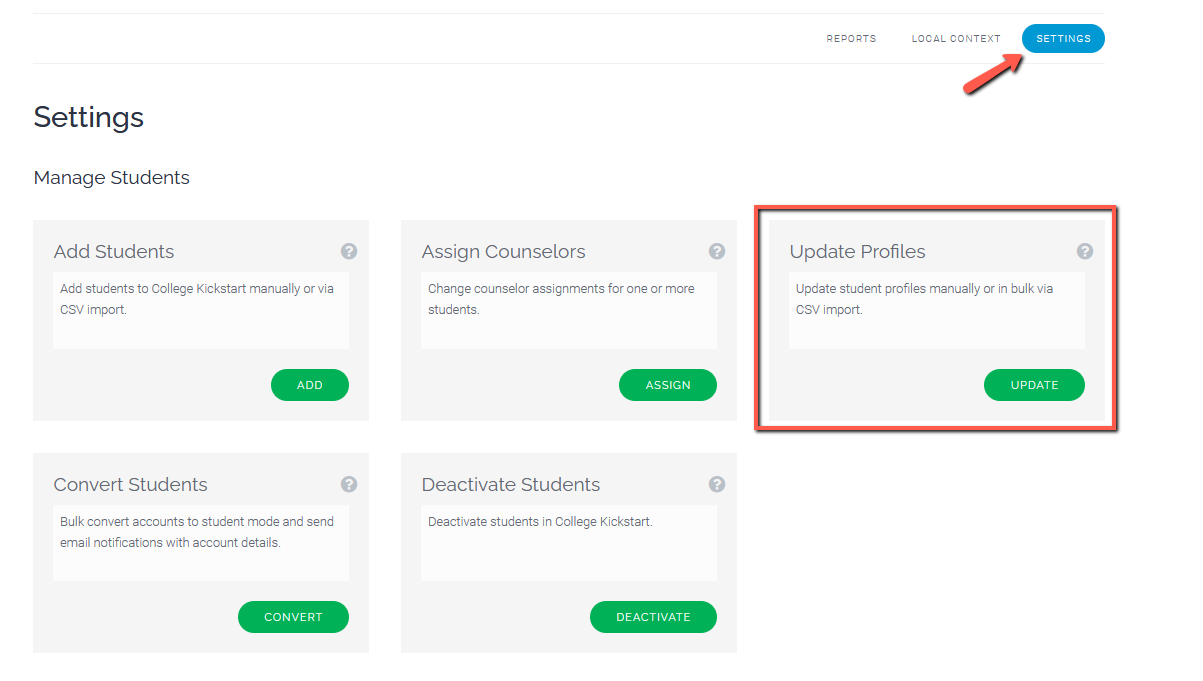Open help icon for Add Students
Image resolution: width=1203 pixels, height=681 pixels.
coord(349,251)
